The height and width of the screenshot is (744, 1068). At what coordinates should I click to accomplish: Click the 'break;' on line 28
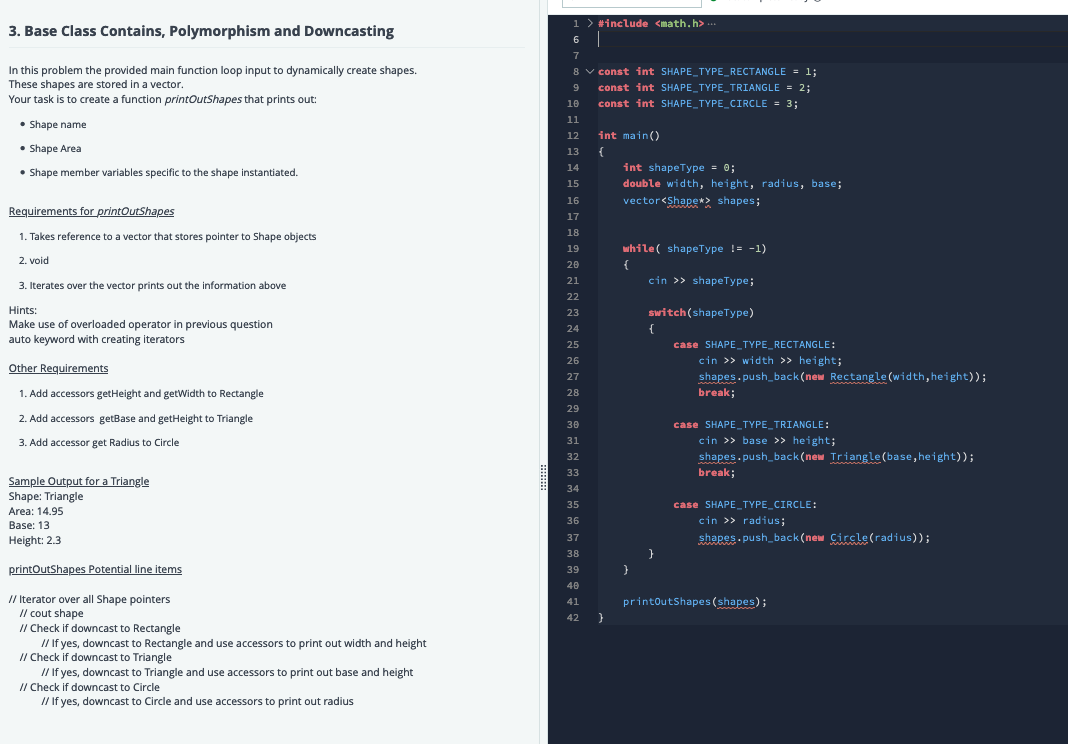coord(717,393)
